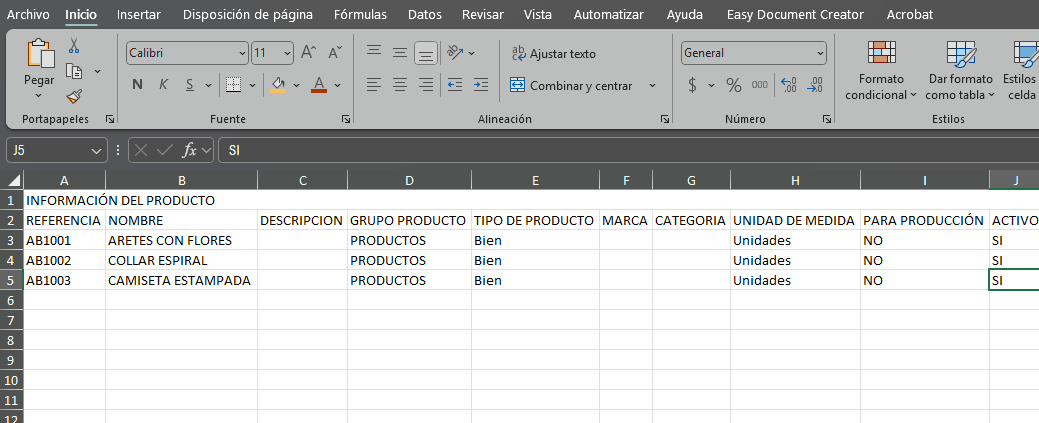Image resolution: width=1039 pixels, height=423 pixels.
Task: Toggle underline formatting (S)
Action: (190, 85)
